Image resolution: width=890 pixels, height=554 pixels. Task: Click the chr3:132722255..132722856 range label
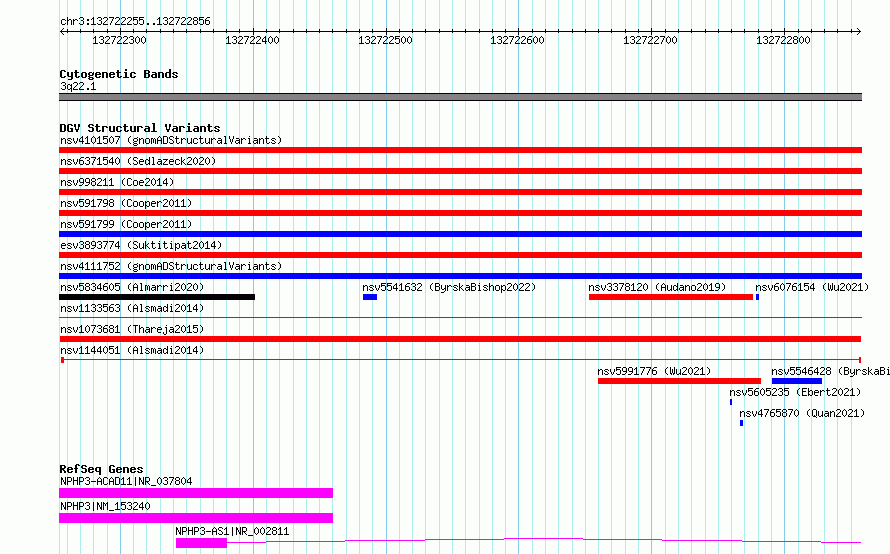pyautogui.click(x=135, y=21)
